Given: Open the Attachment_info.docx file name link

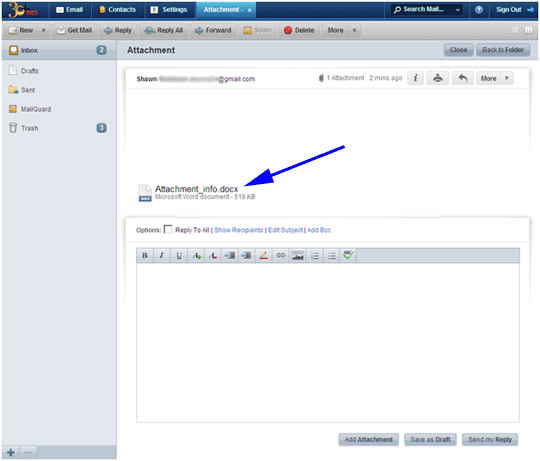Looking at the screenshot, I should pyautogui.click(x=196, y=189).
